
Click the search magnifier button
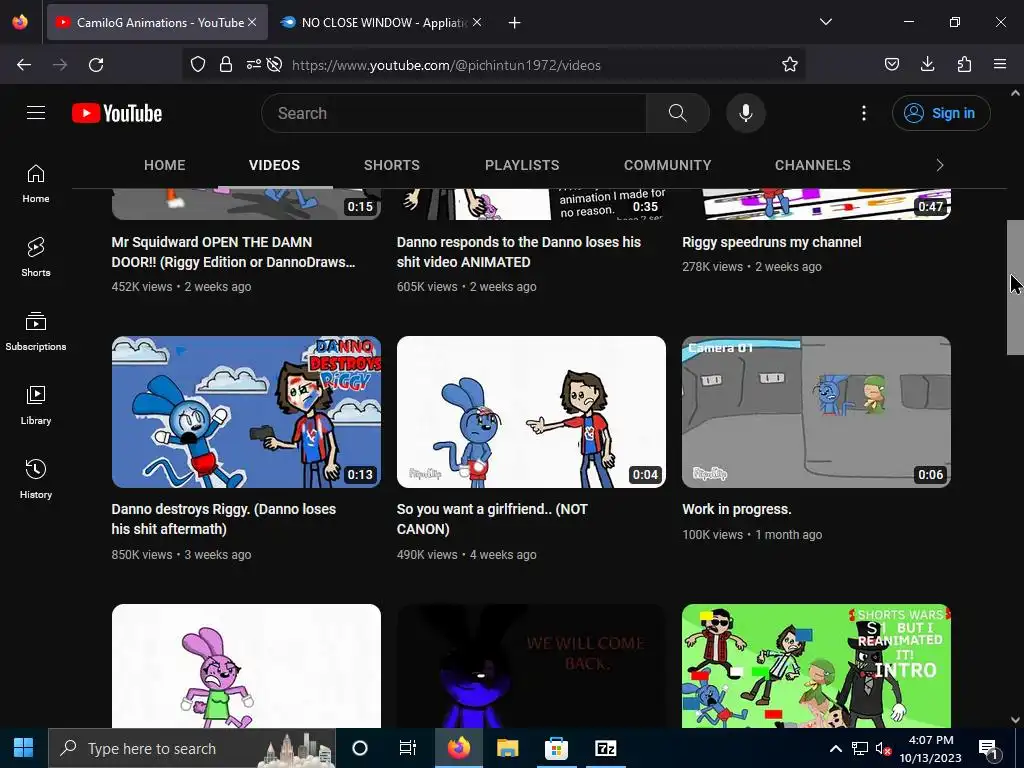click(x=677, y=113)
